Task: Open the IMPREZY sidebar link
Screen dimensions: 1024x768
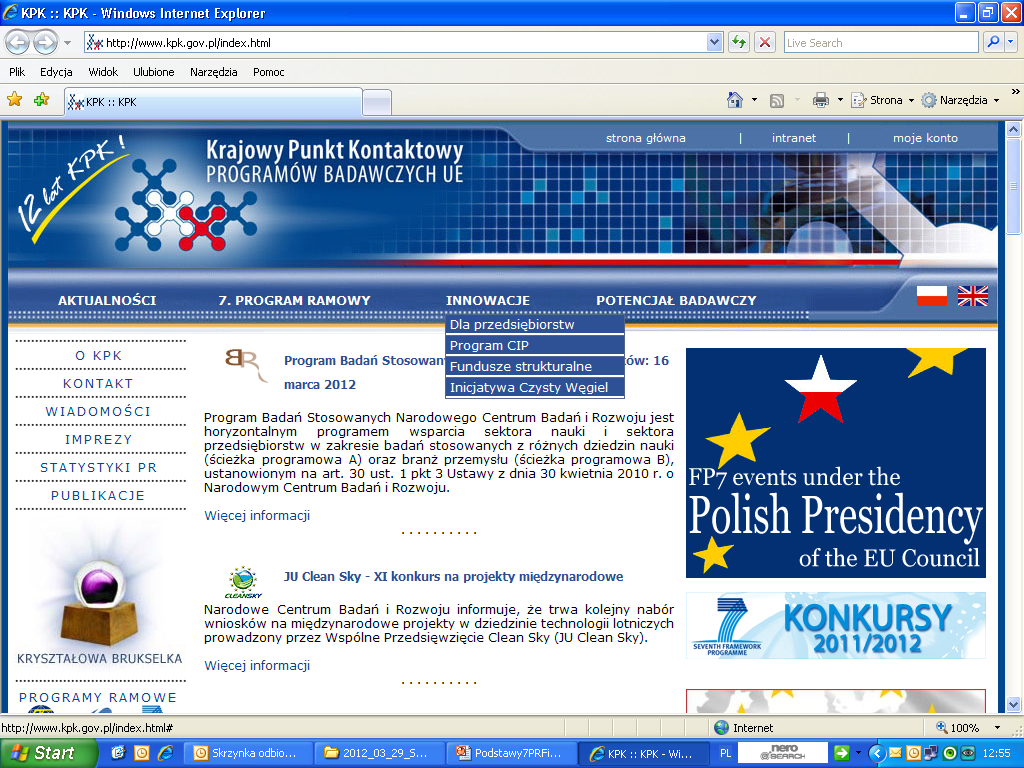Action: [x=99, y=440]
